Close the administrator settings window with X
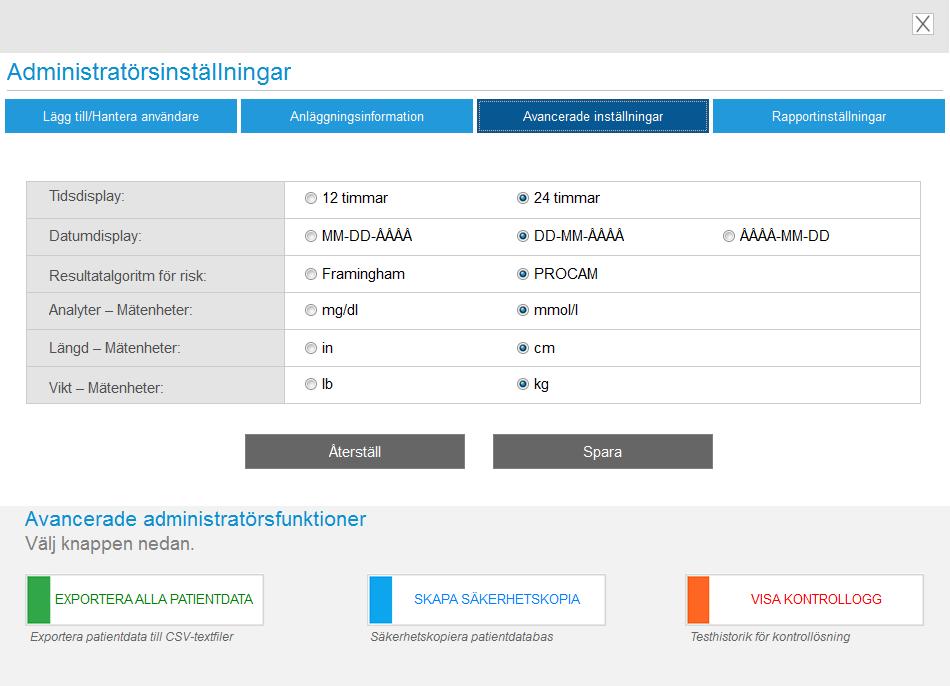Viewport: 950px width, 686px height. point(922,24)
